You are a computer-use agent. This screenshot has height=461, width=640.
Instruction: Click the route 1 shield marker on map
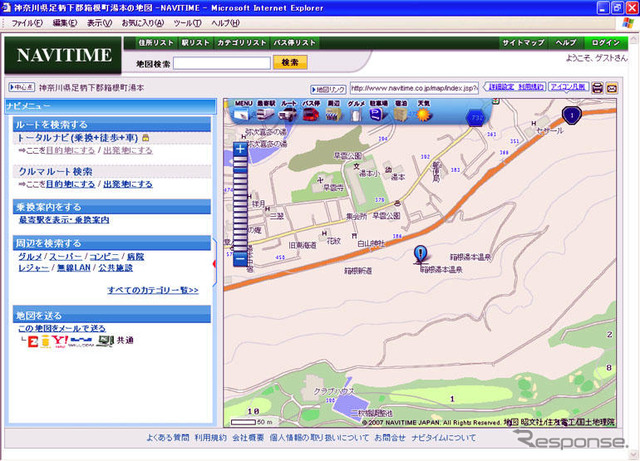click(571, 116)
